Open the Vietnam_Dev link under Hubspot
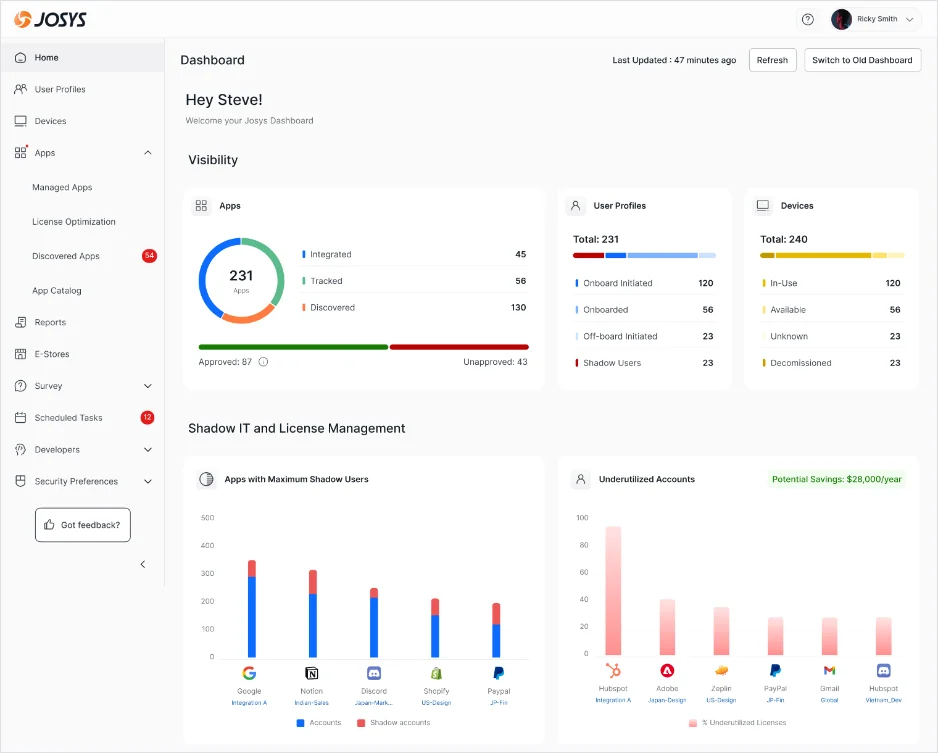The height and width of the screenshot is (753, 938). click(884, 700)
